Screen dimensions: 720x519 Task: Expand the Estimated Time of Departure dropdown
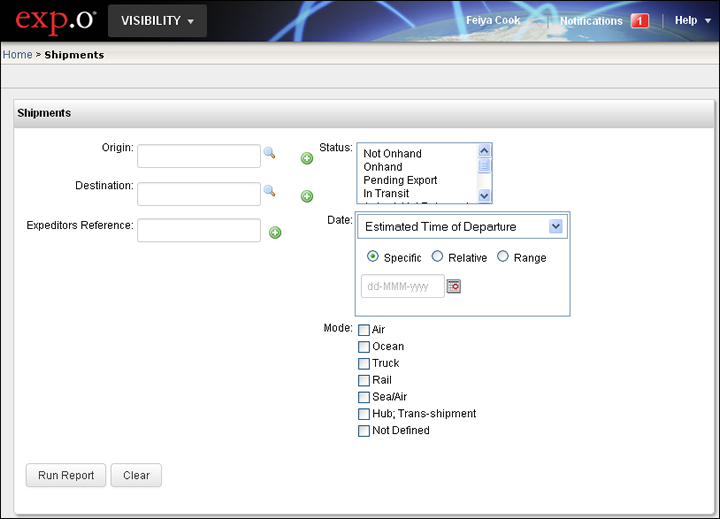click(556, 227)
